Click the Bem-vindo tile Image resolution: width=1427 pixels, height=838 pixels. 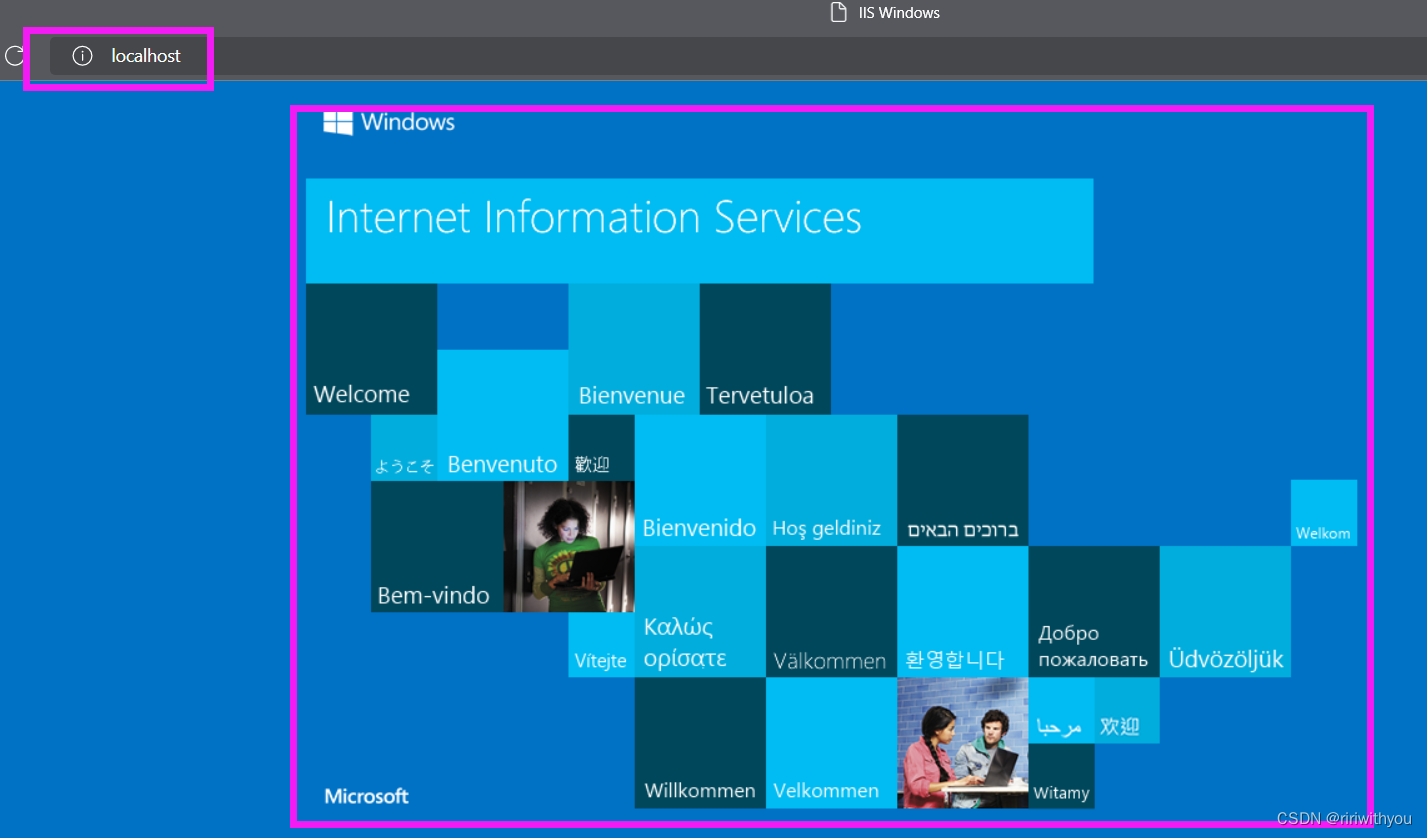pyautogui.click(x=437, y=546)
